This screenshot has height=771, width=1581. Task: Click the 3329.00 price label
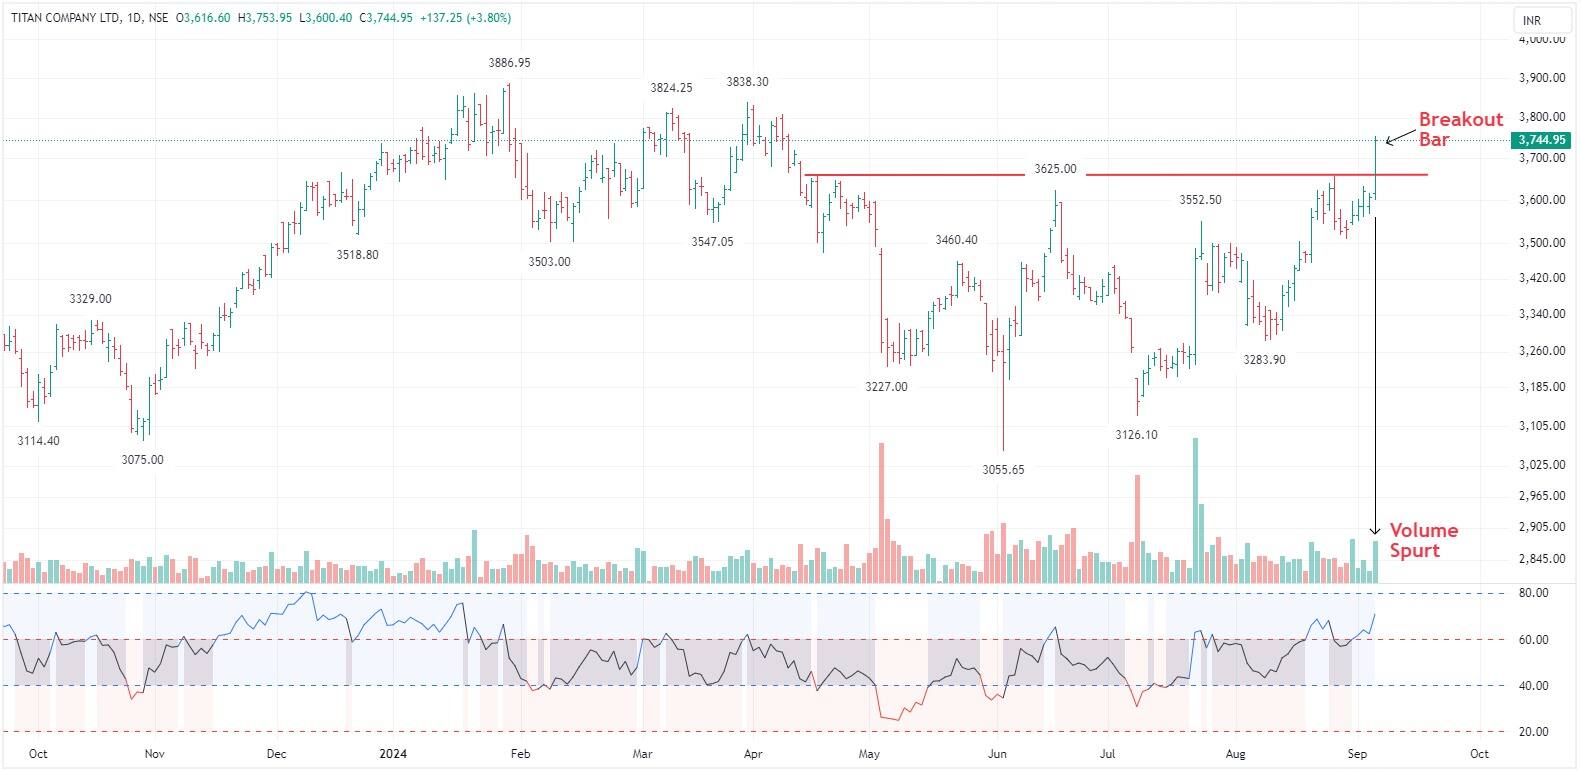click(x=90, y=299)
